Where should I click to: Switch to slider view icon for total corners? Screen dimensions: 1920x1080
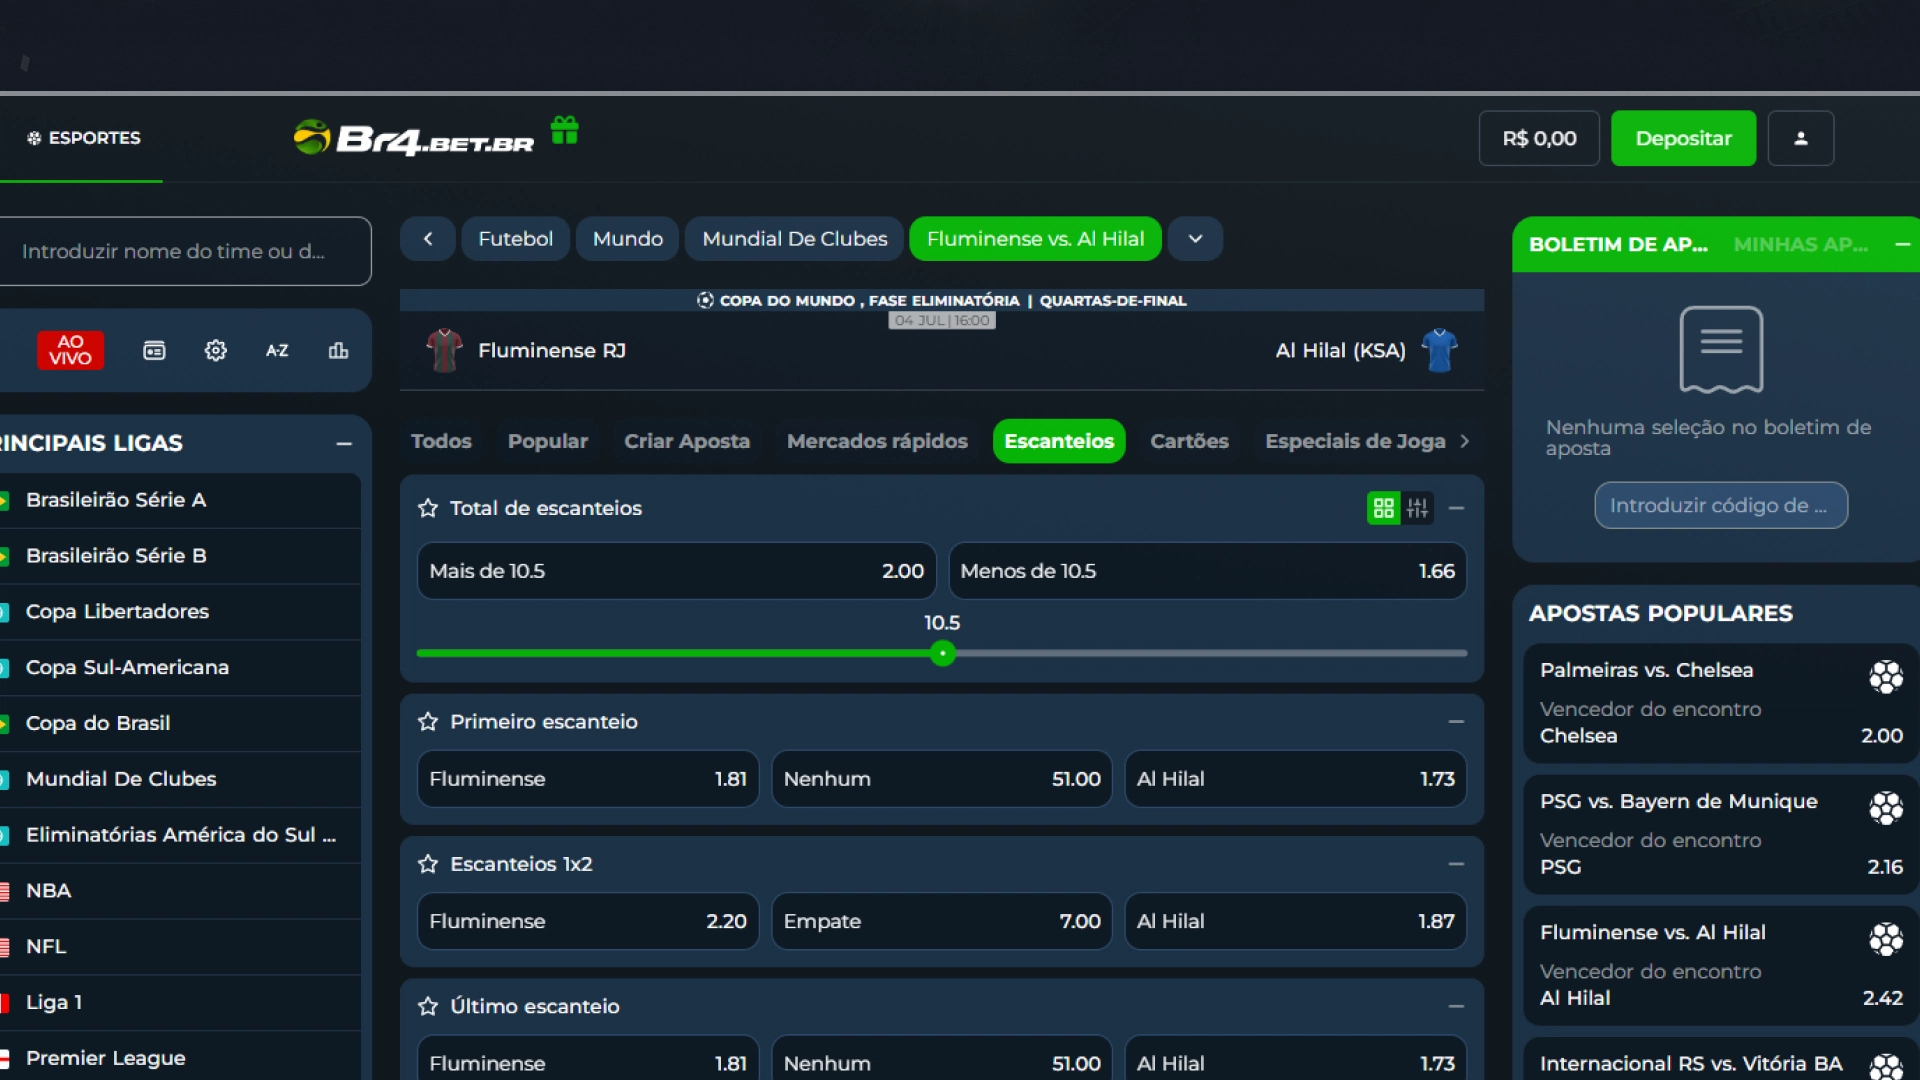(1417, 508)
